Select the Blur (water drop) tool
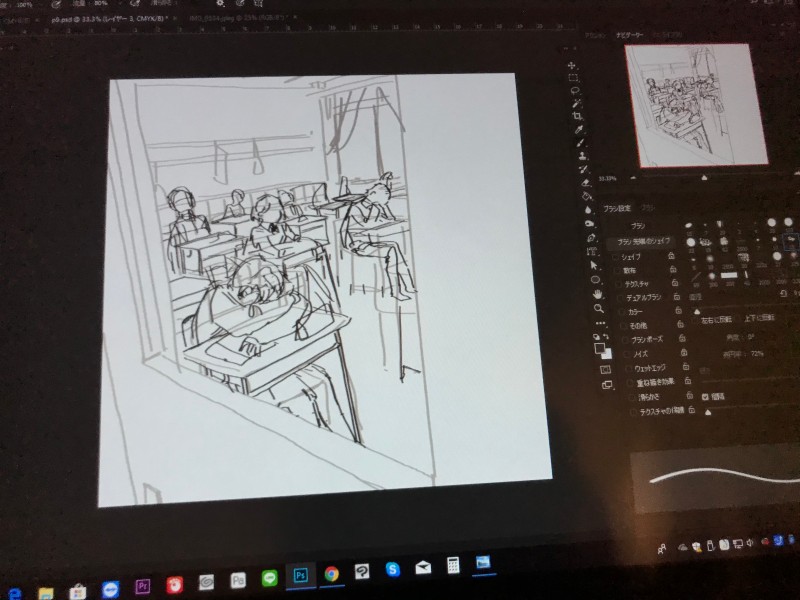 (588, 210)
